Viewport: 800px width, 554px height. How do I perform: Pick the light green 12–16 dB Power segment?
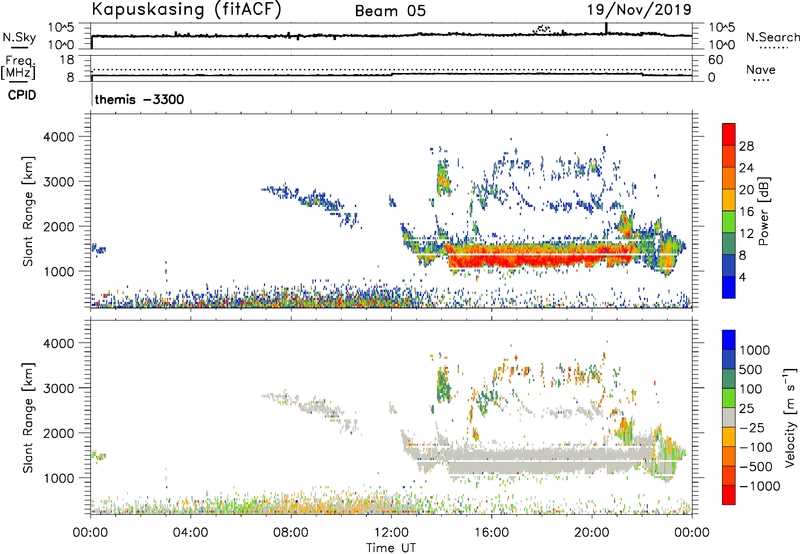(x=729, y=222)
